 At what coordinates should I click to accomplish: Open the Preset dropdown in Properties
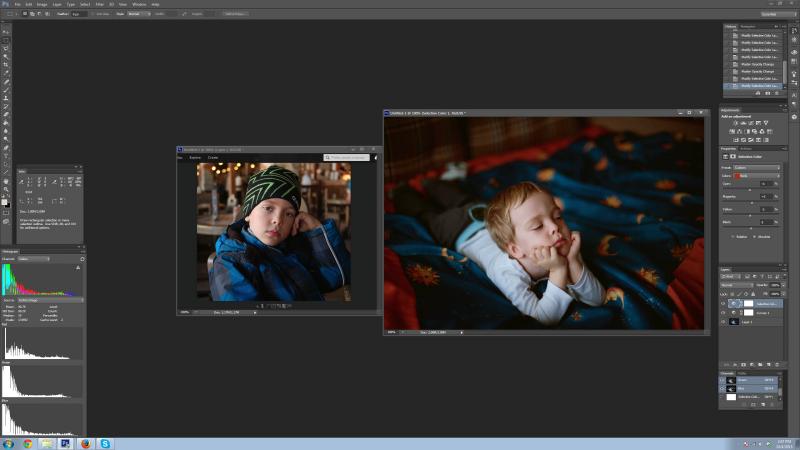(757, 168)
